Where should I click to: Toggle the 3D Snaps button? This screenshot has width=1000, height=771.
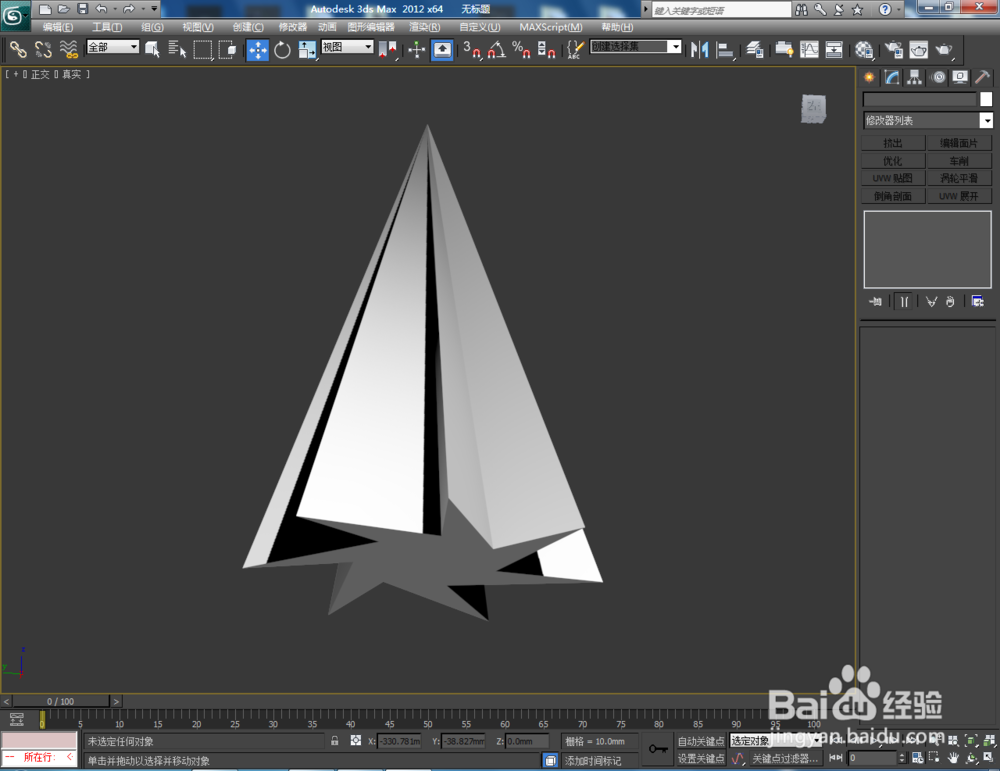click(471, 50)
